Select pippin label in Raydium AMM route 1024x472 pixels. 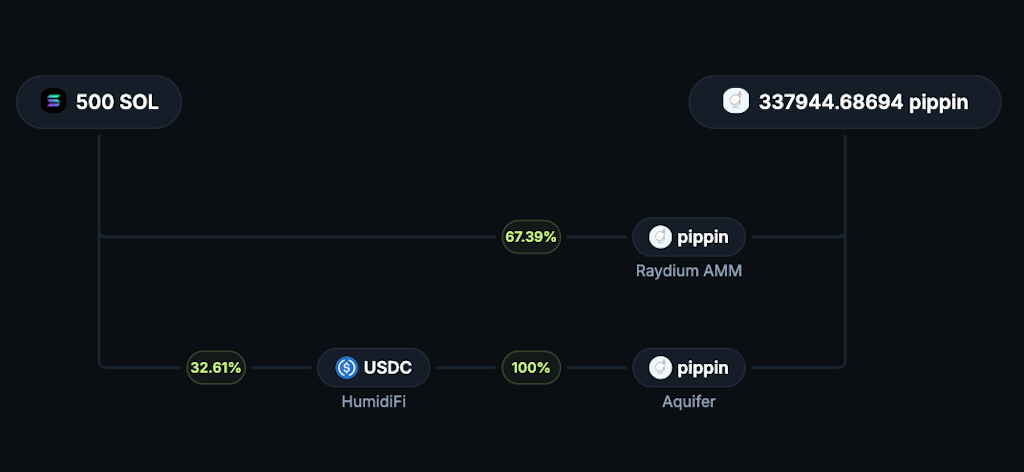coord(703,237)
